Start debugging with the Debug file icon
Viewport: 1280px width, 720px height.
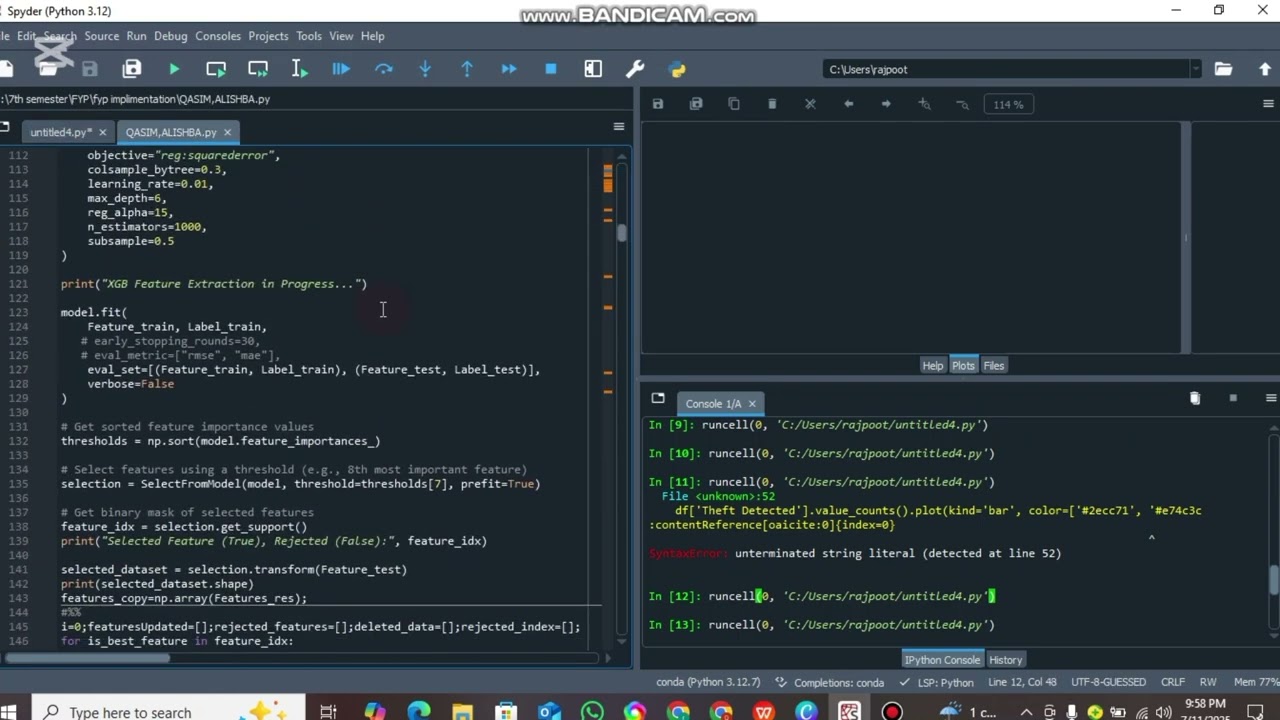point(341,69)
